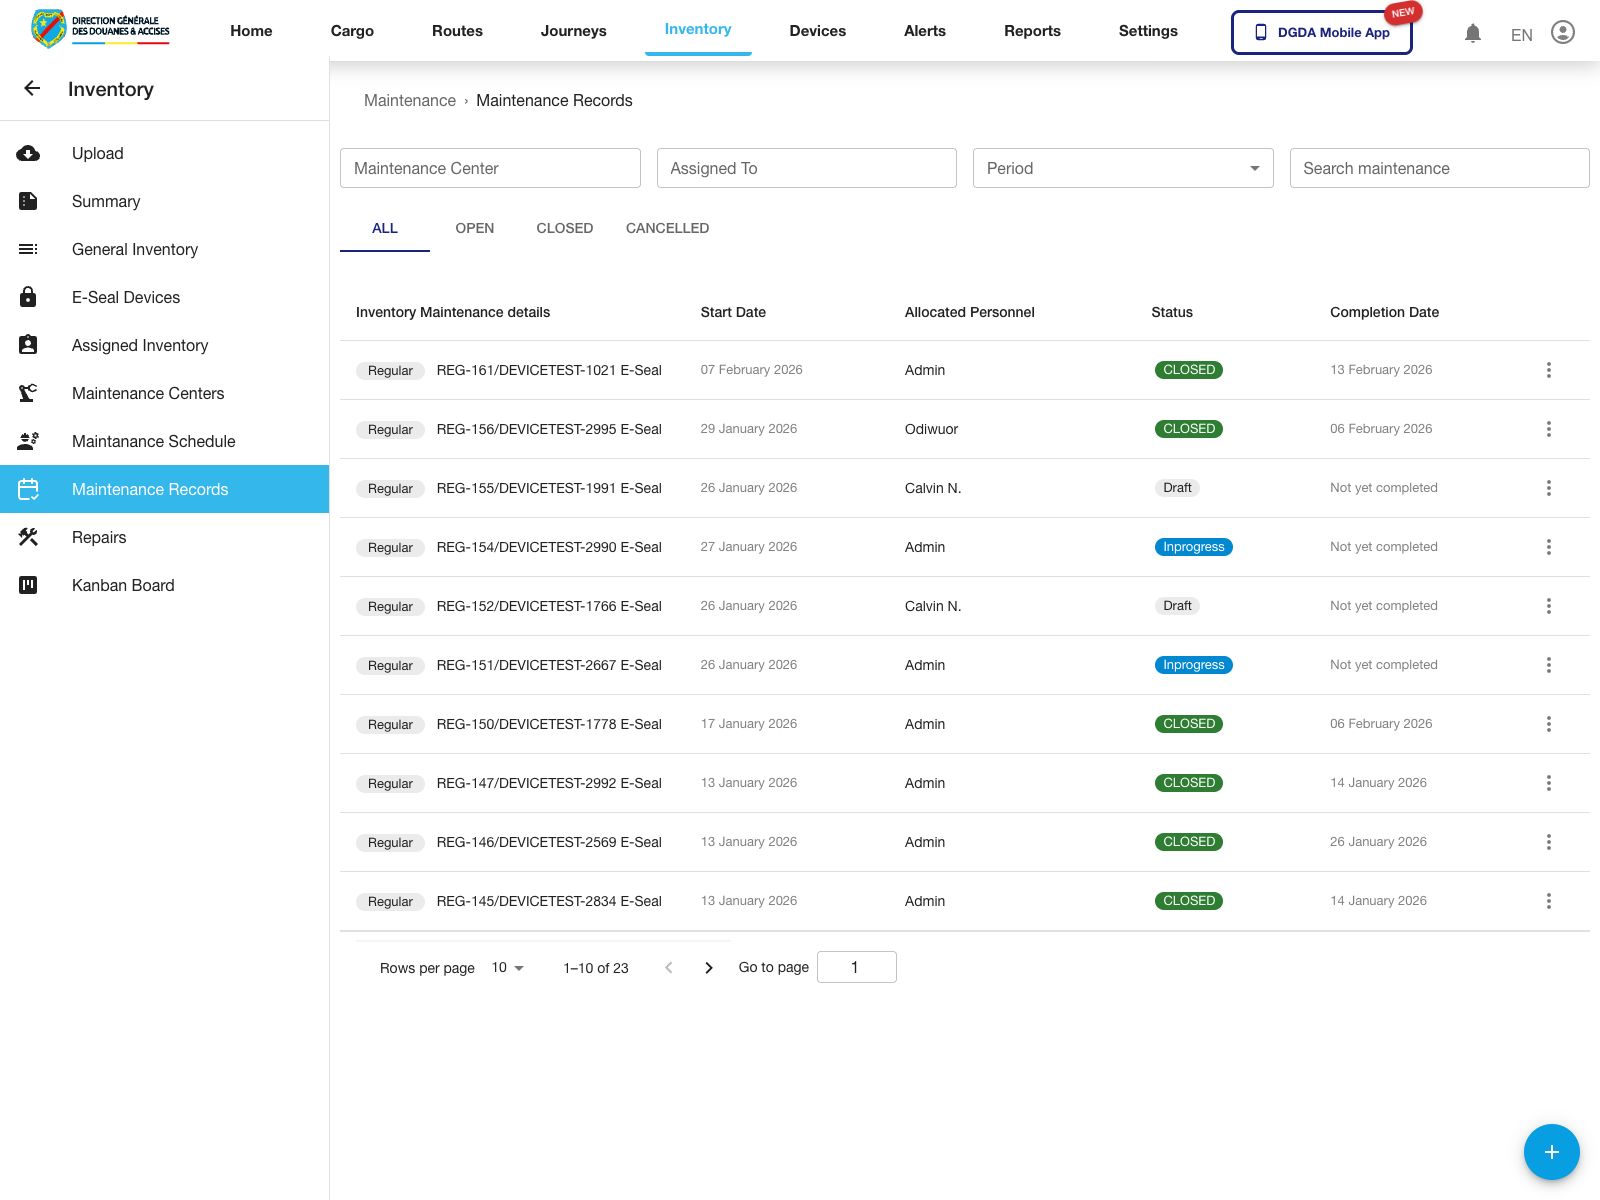Image resolution: width=1600 pixels, height=1200 pixels.
Task: Switch to the CANCELLED tab
Action: pyautogui.click(x=667, y=228)
